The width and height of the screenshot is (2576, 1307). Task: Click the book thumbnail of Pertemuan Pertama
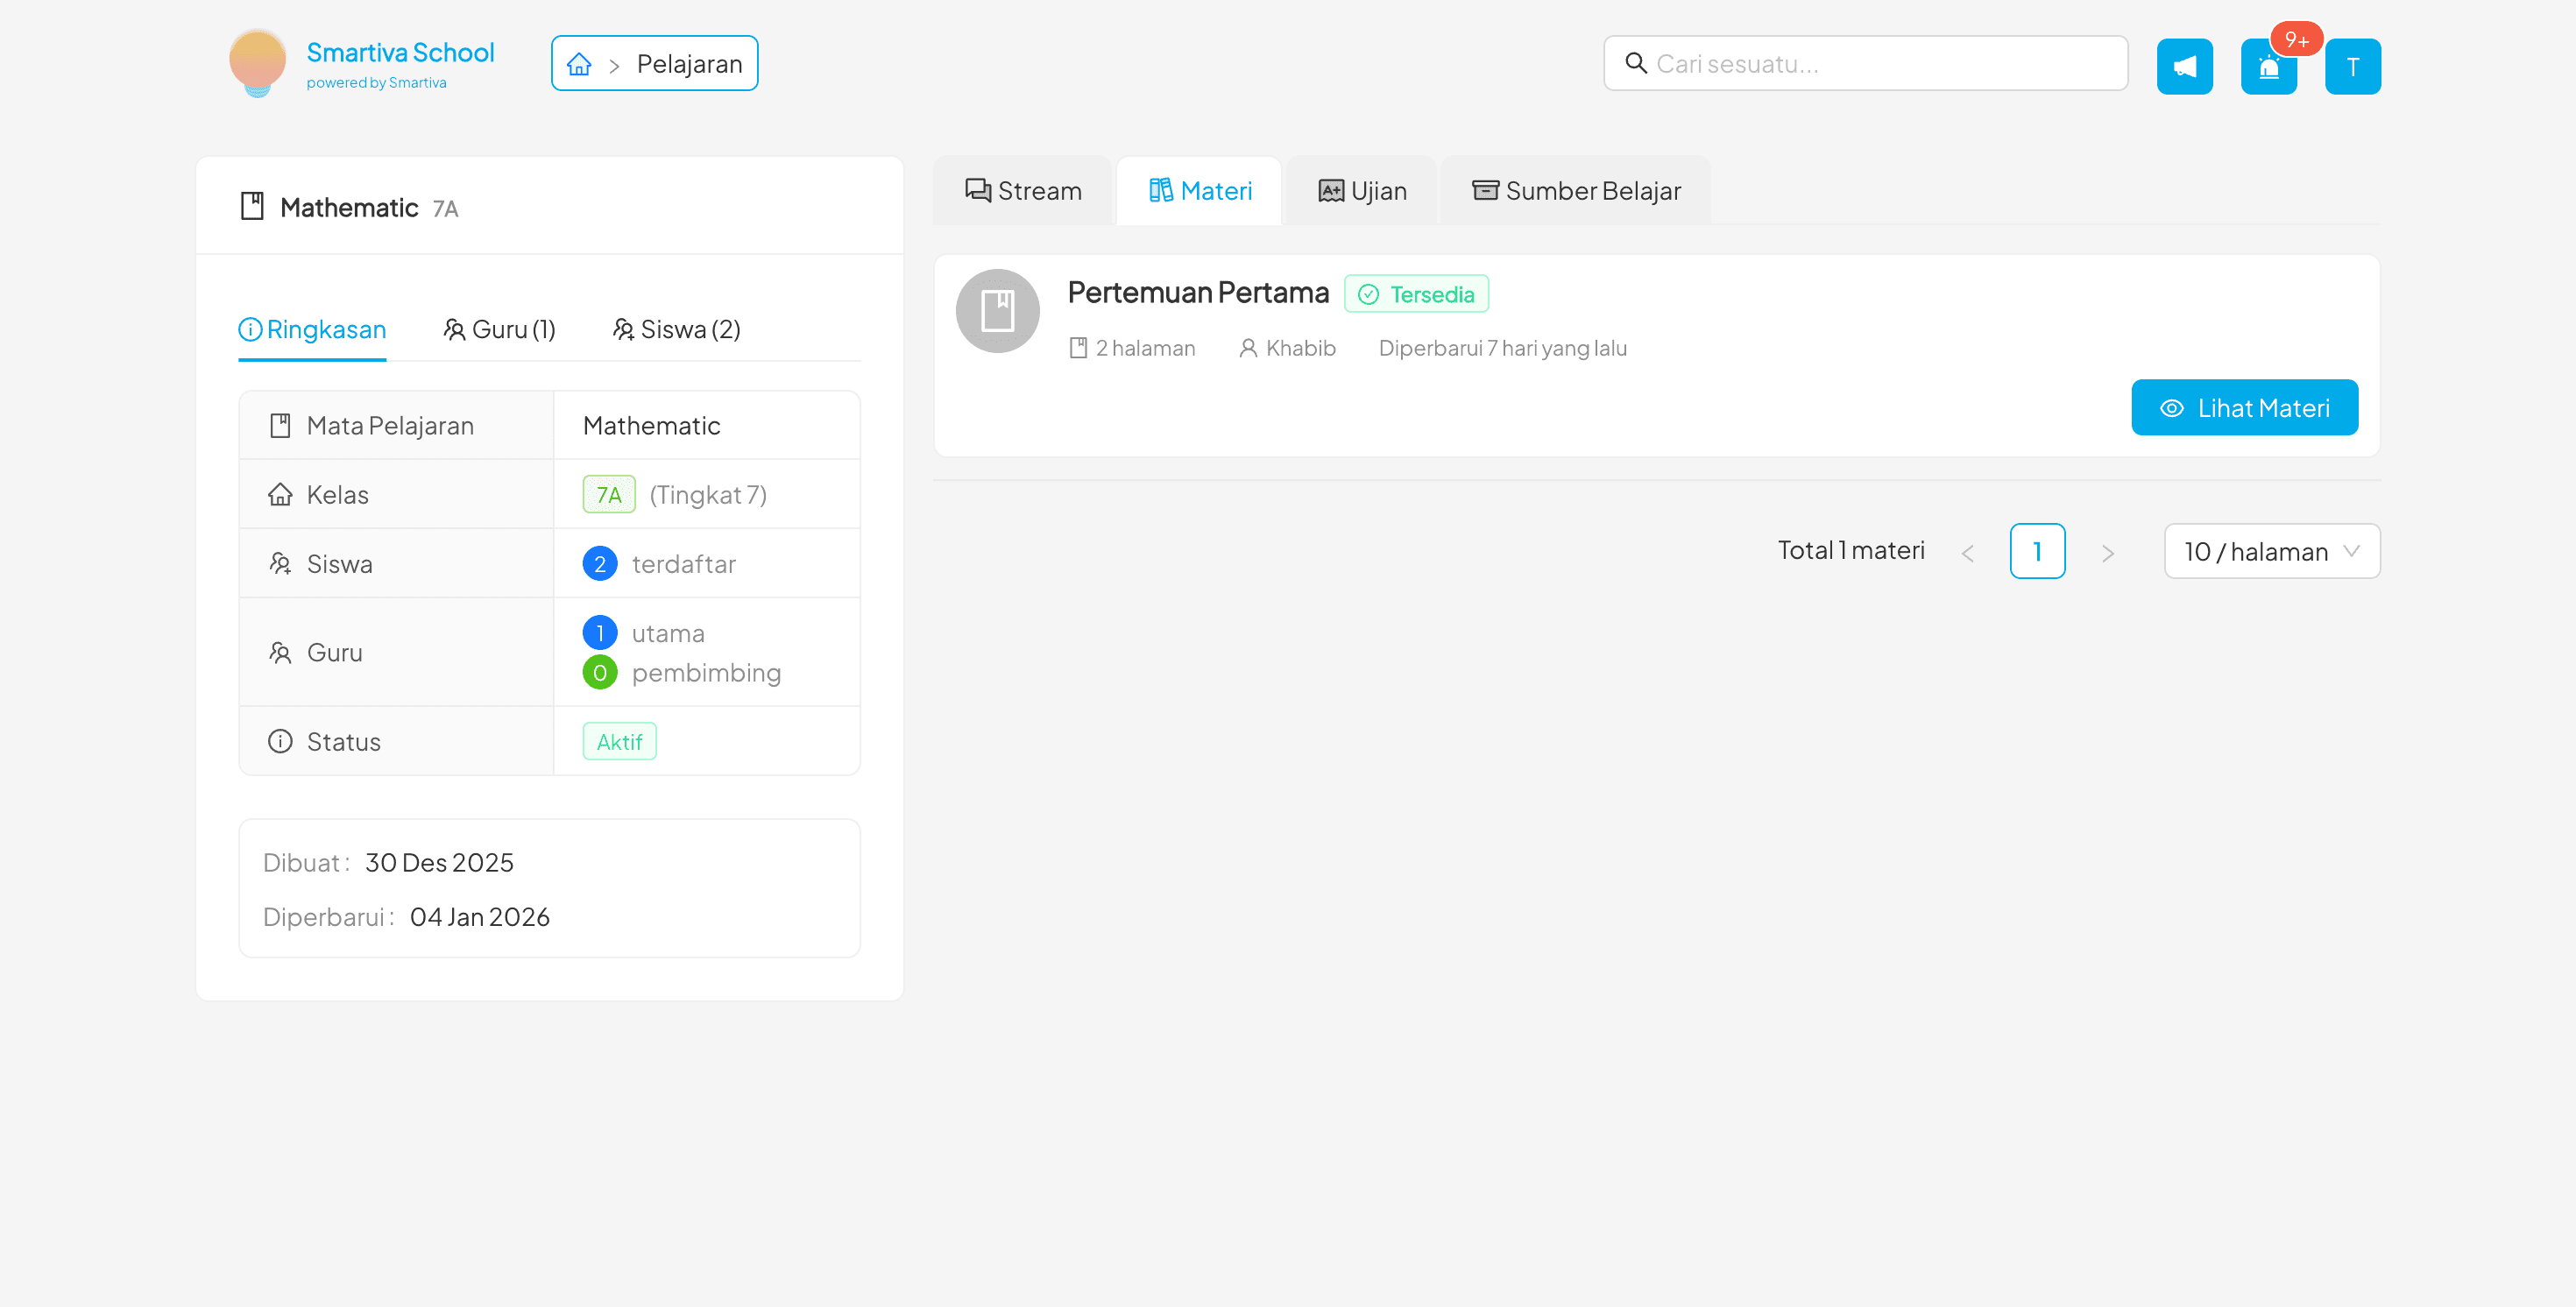point(997,310)
